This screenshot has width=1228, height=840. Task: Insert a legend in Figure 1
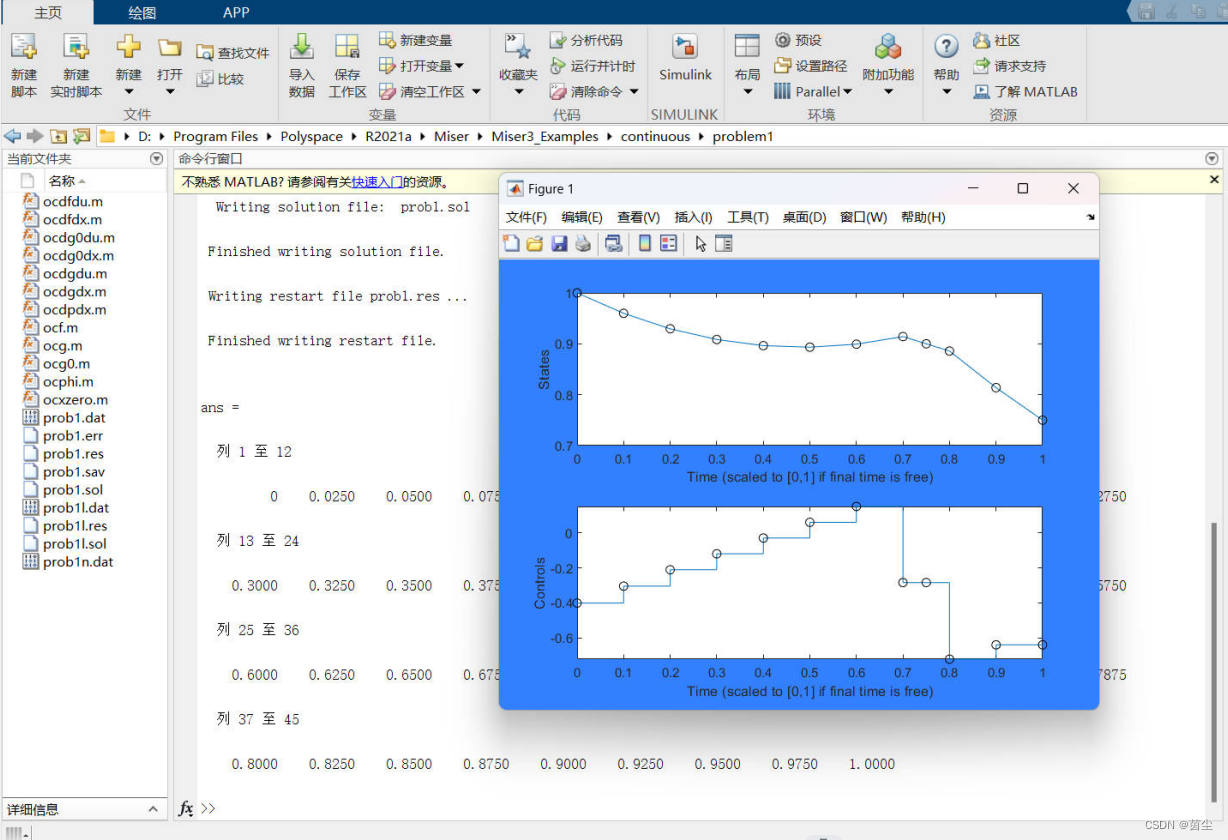[x=668, y=243]
